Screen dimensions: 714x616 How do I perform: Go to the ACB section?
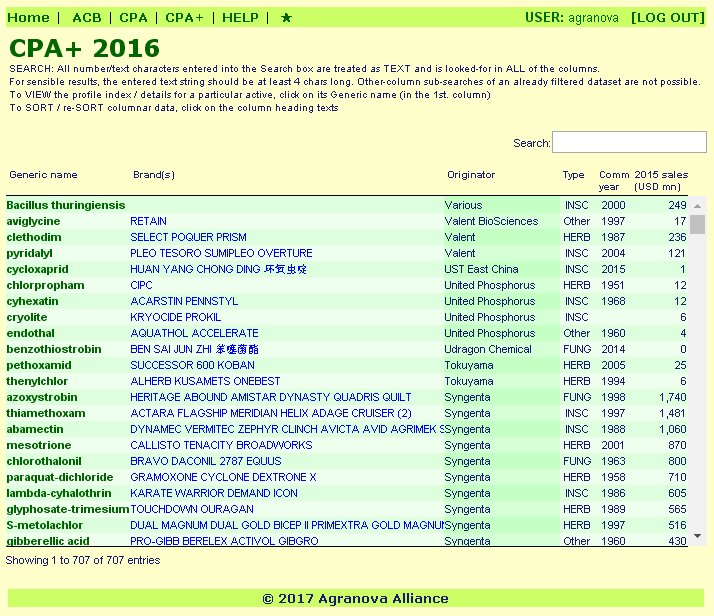[87, 18]
